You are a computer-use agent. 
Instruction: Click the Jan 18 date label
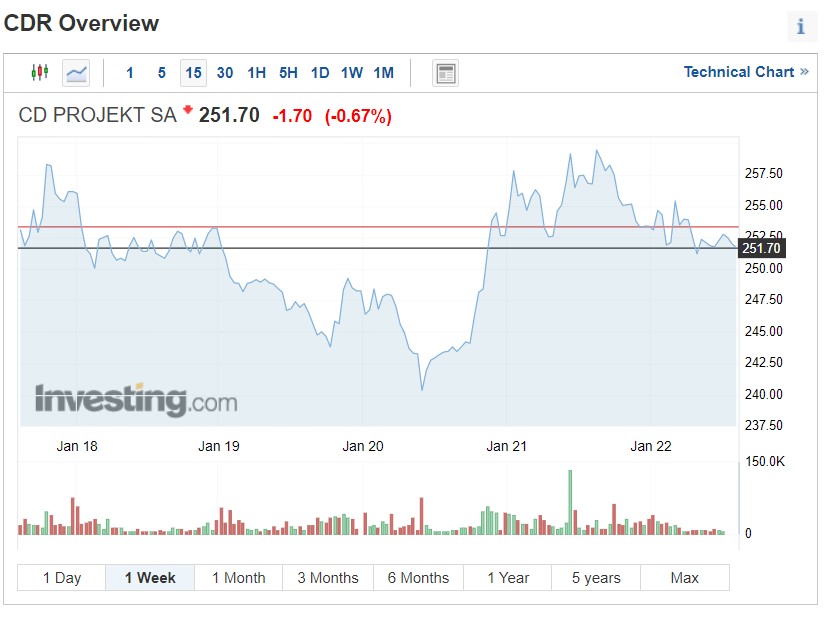pos(77,446)
